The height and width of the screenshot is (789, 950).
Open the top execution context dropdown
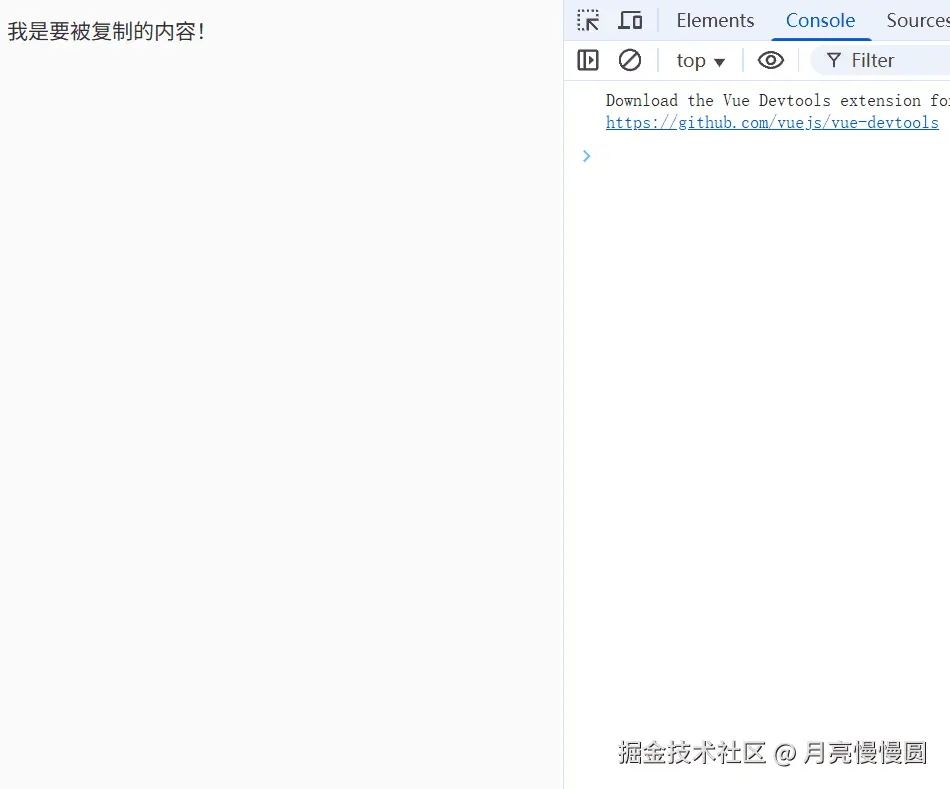(700, 60)
